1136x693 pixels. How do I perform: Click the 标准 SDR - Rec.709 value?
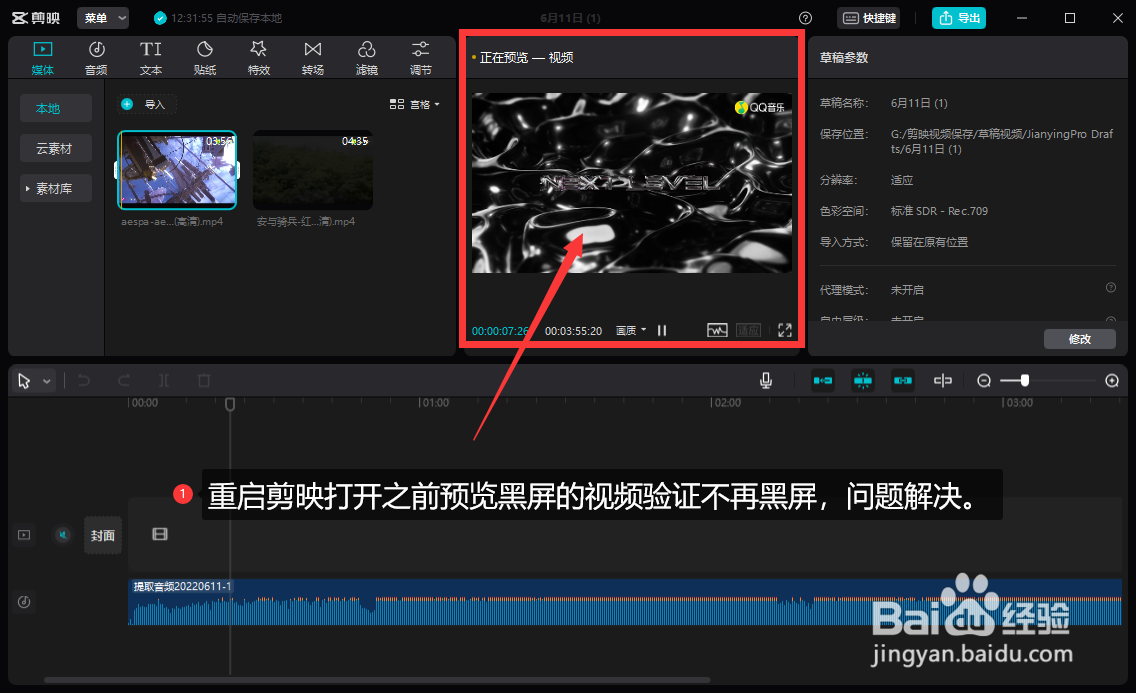coord(939,211)
